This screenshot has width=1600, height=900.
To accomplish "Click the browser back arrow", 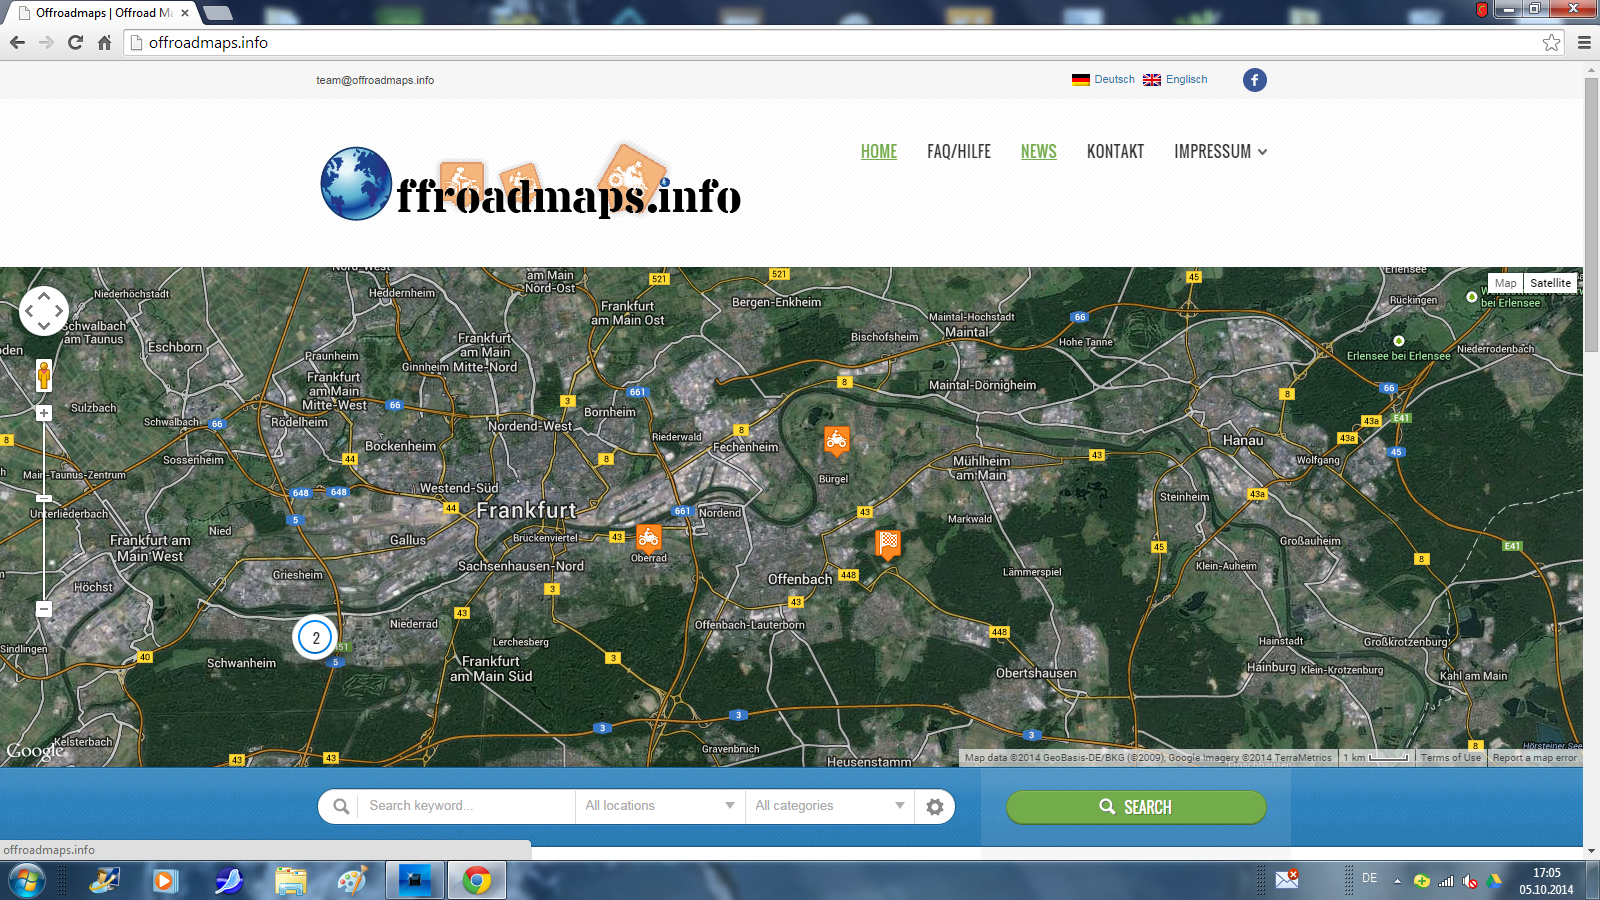I will coord(17,42).
